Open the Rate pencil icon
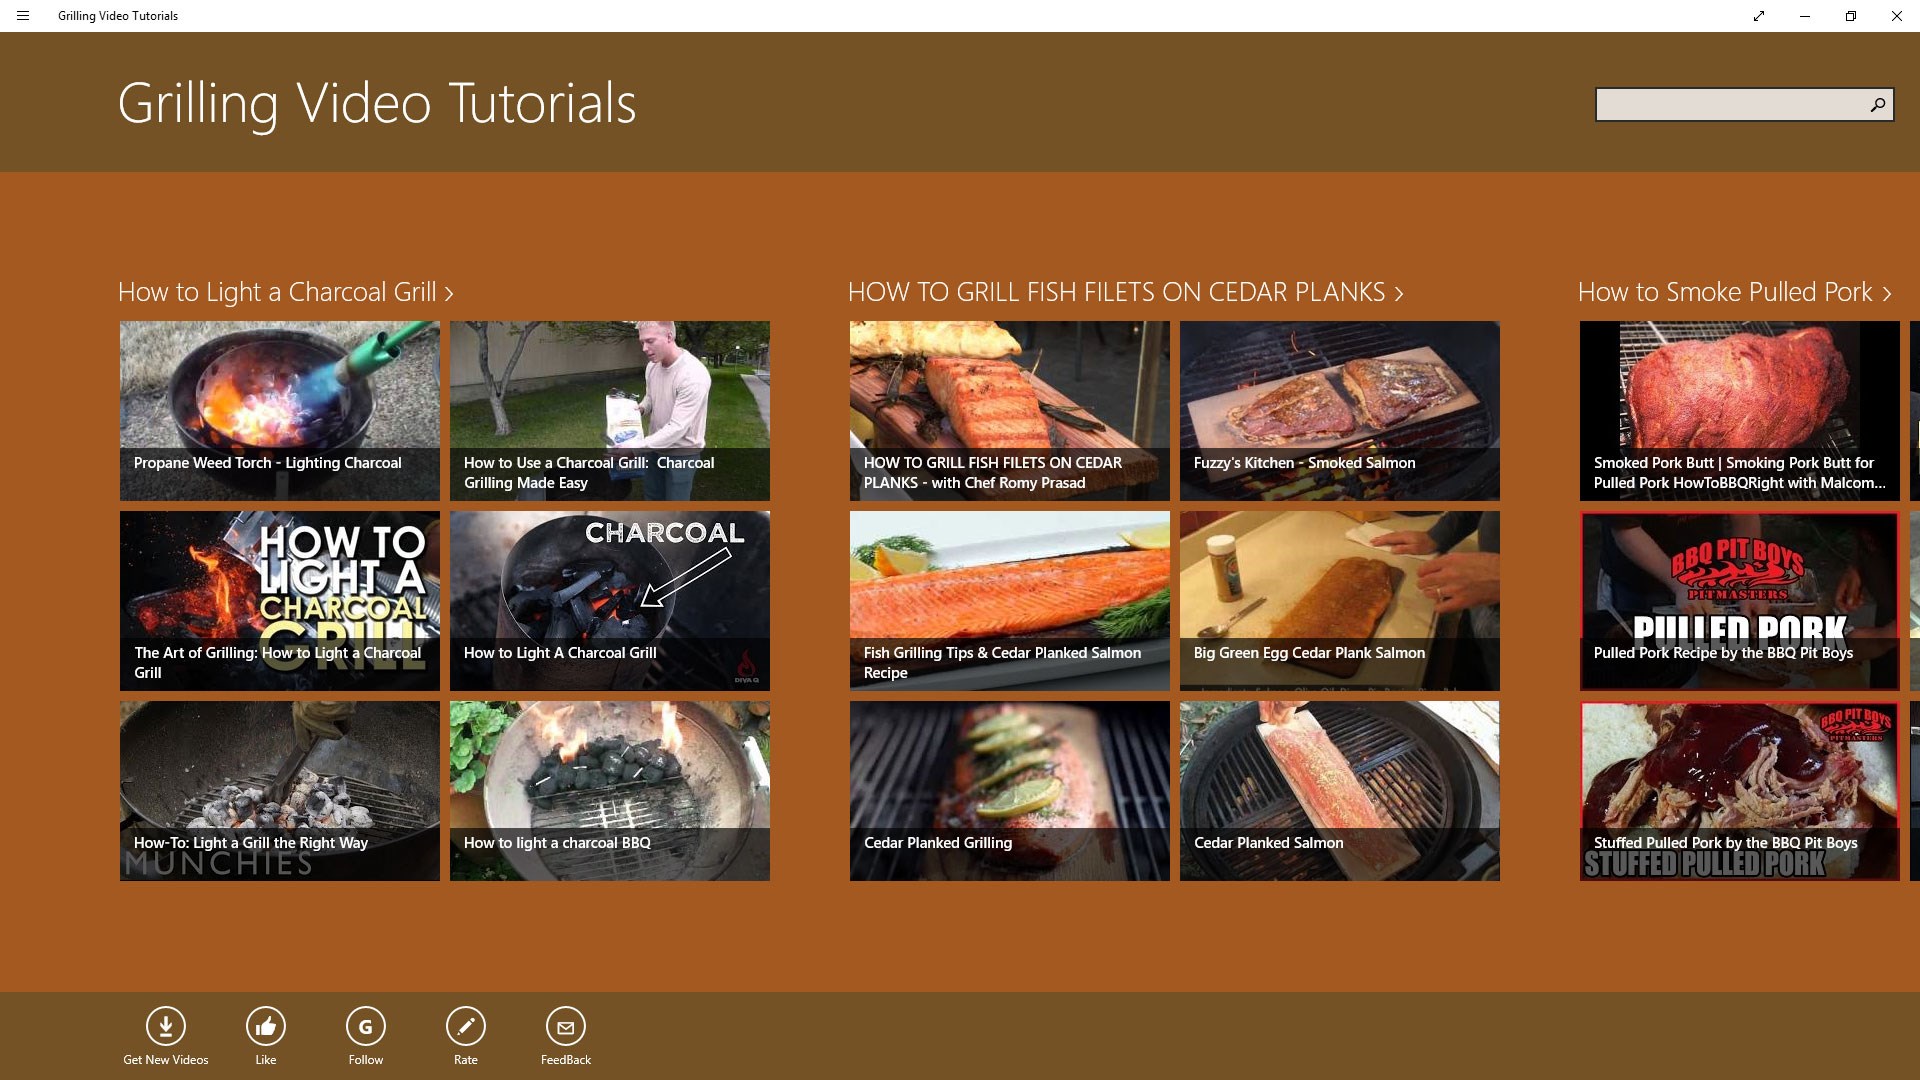The height and width of the screenshot is (1080, 1920). click(x=466, y=1026)
